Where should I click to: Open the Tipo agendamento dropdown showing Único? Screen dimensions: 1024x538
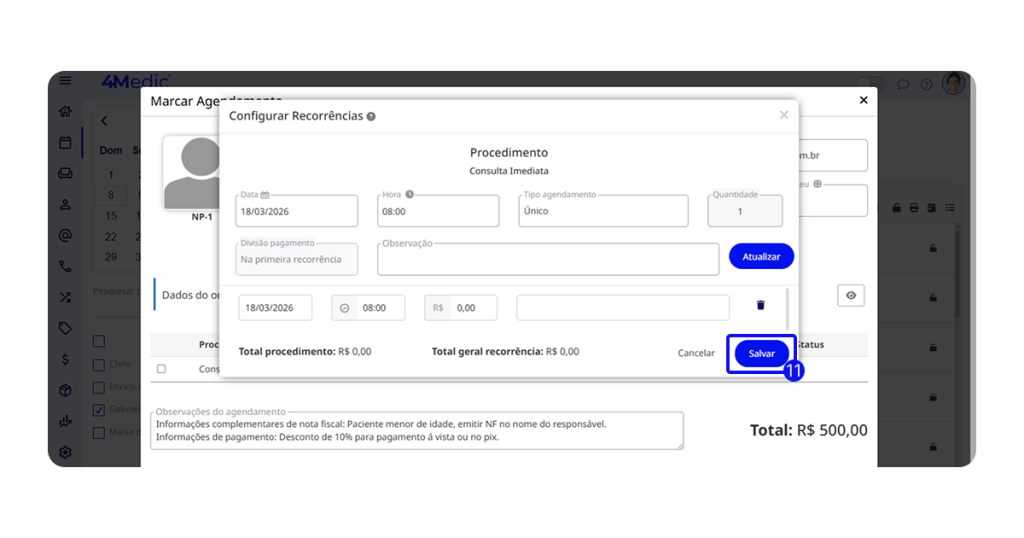pyautogui.click(x=603, y=211)
